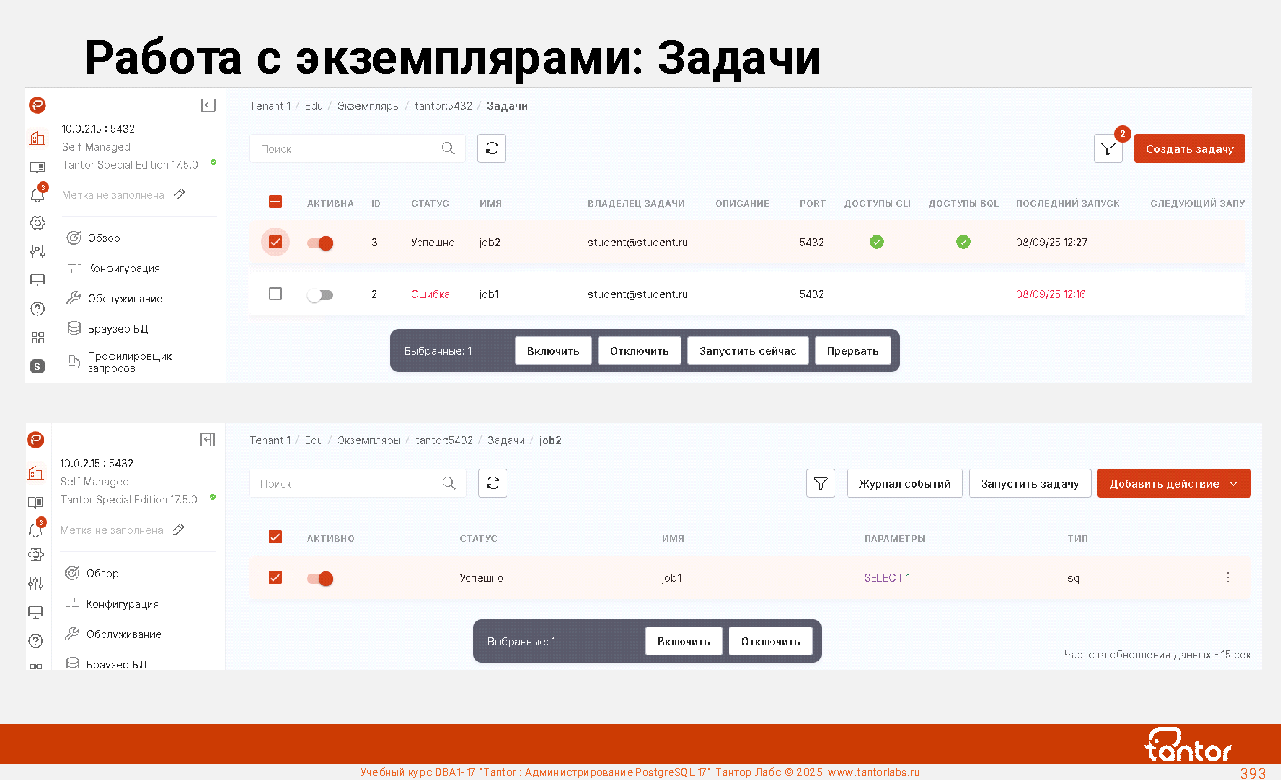This screenshot has width=1281, height=780.
Task: Click the edit pencil icon next to the top label
Action: coord(179,195)
